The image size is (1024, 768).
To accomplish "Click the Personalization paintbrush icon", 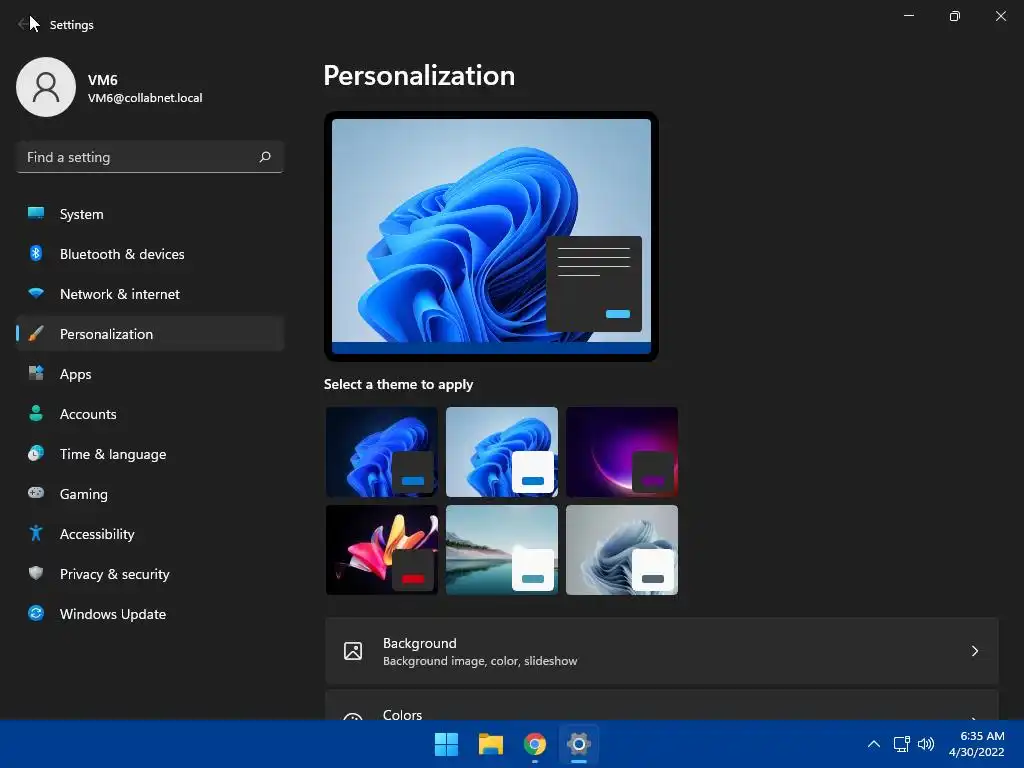I will pyautogui.click(x=36, y=334).
